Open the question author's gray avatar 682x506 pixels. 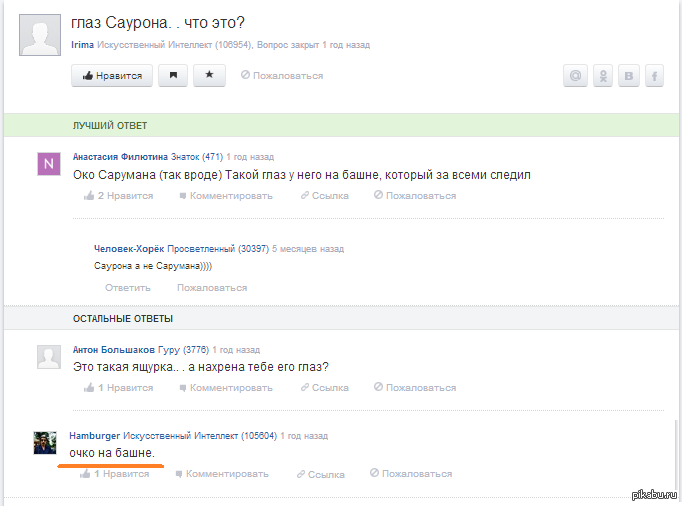[39, 37]
